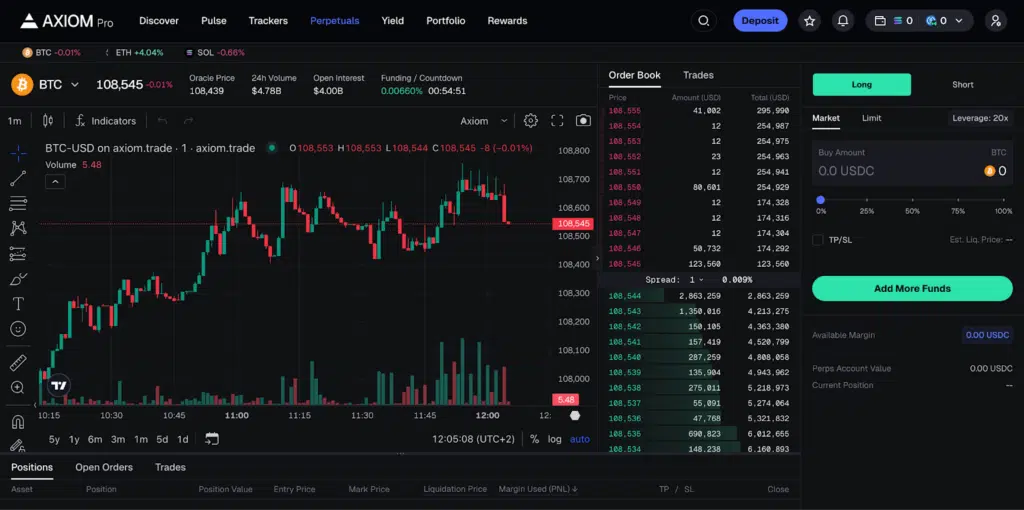Select the text annotation tool

click(x=18, y=304)
